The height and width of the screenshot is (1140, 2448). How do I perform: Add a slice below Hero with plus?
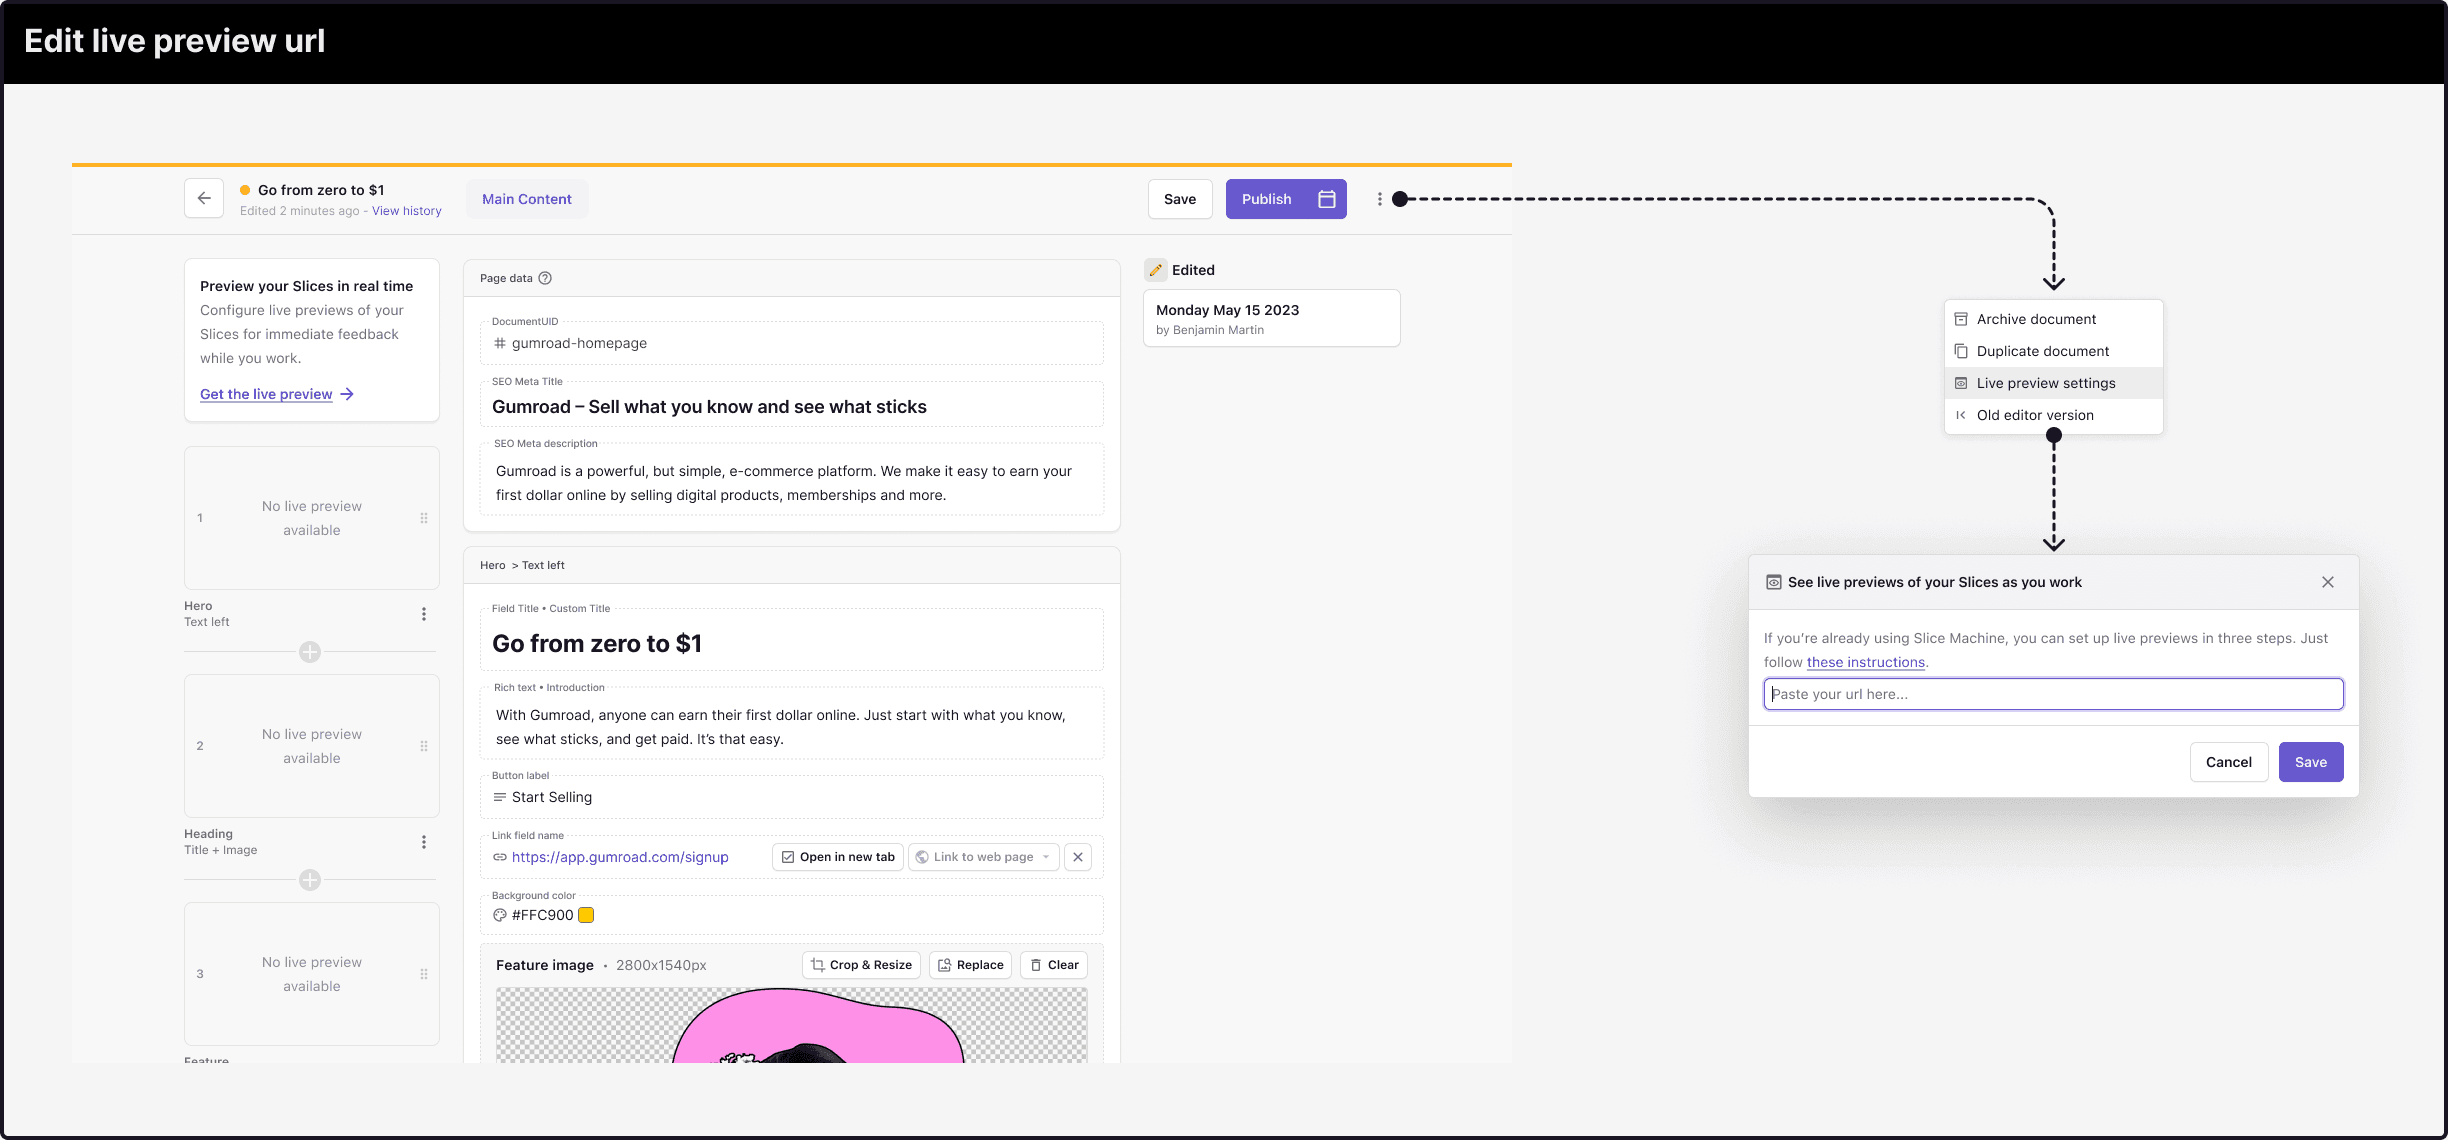coord(310,652)
